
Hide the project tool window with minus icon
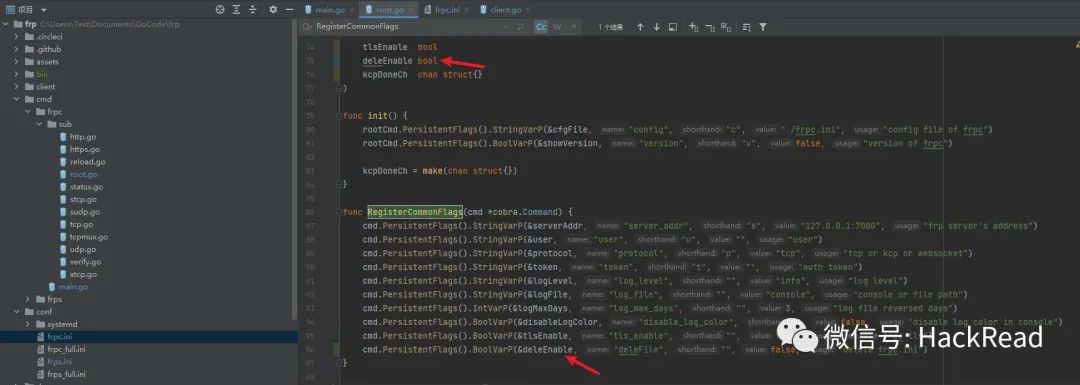coord(289,10)
